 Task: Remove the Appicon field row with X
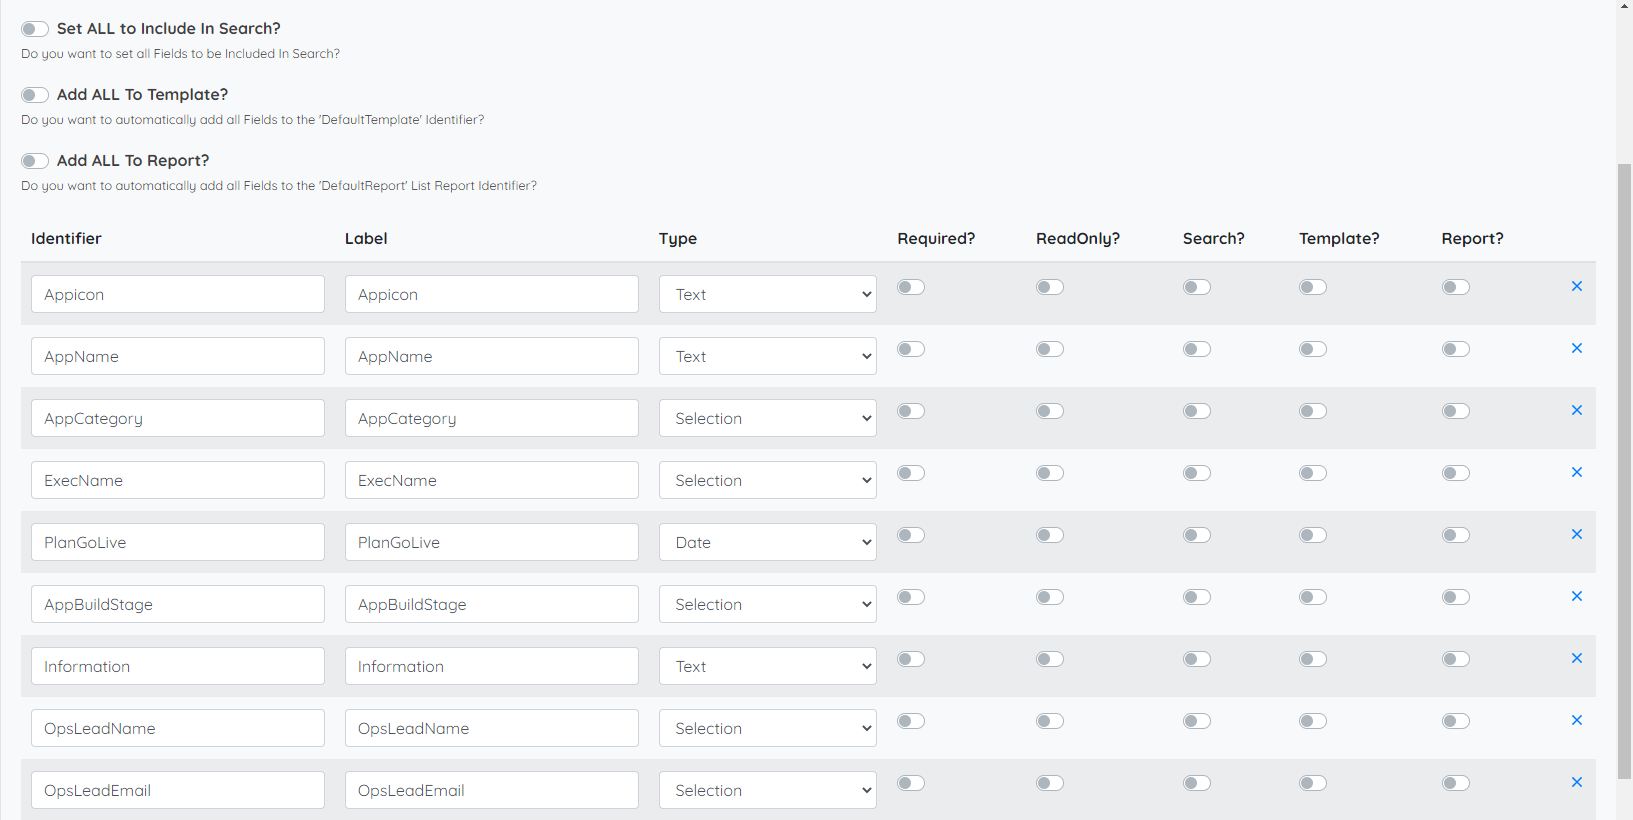1577,286
